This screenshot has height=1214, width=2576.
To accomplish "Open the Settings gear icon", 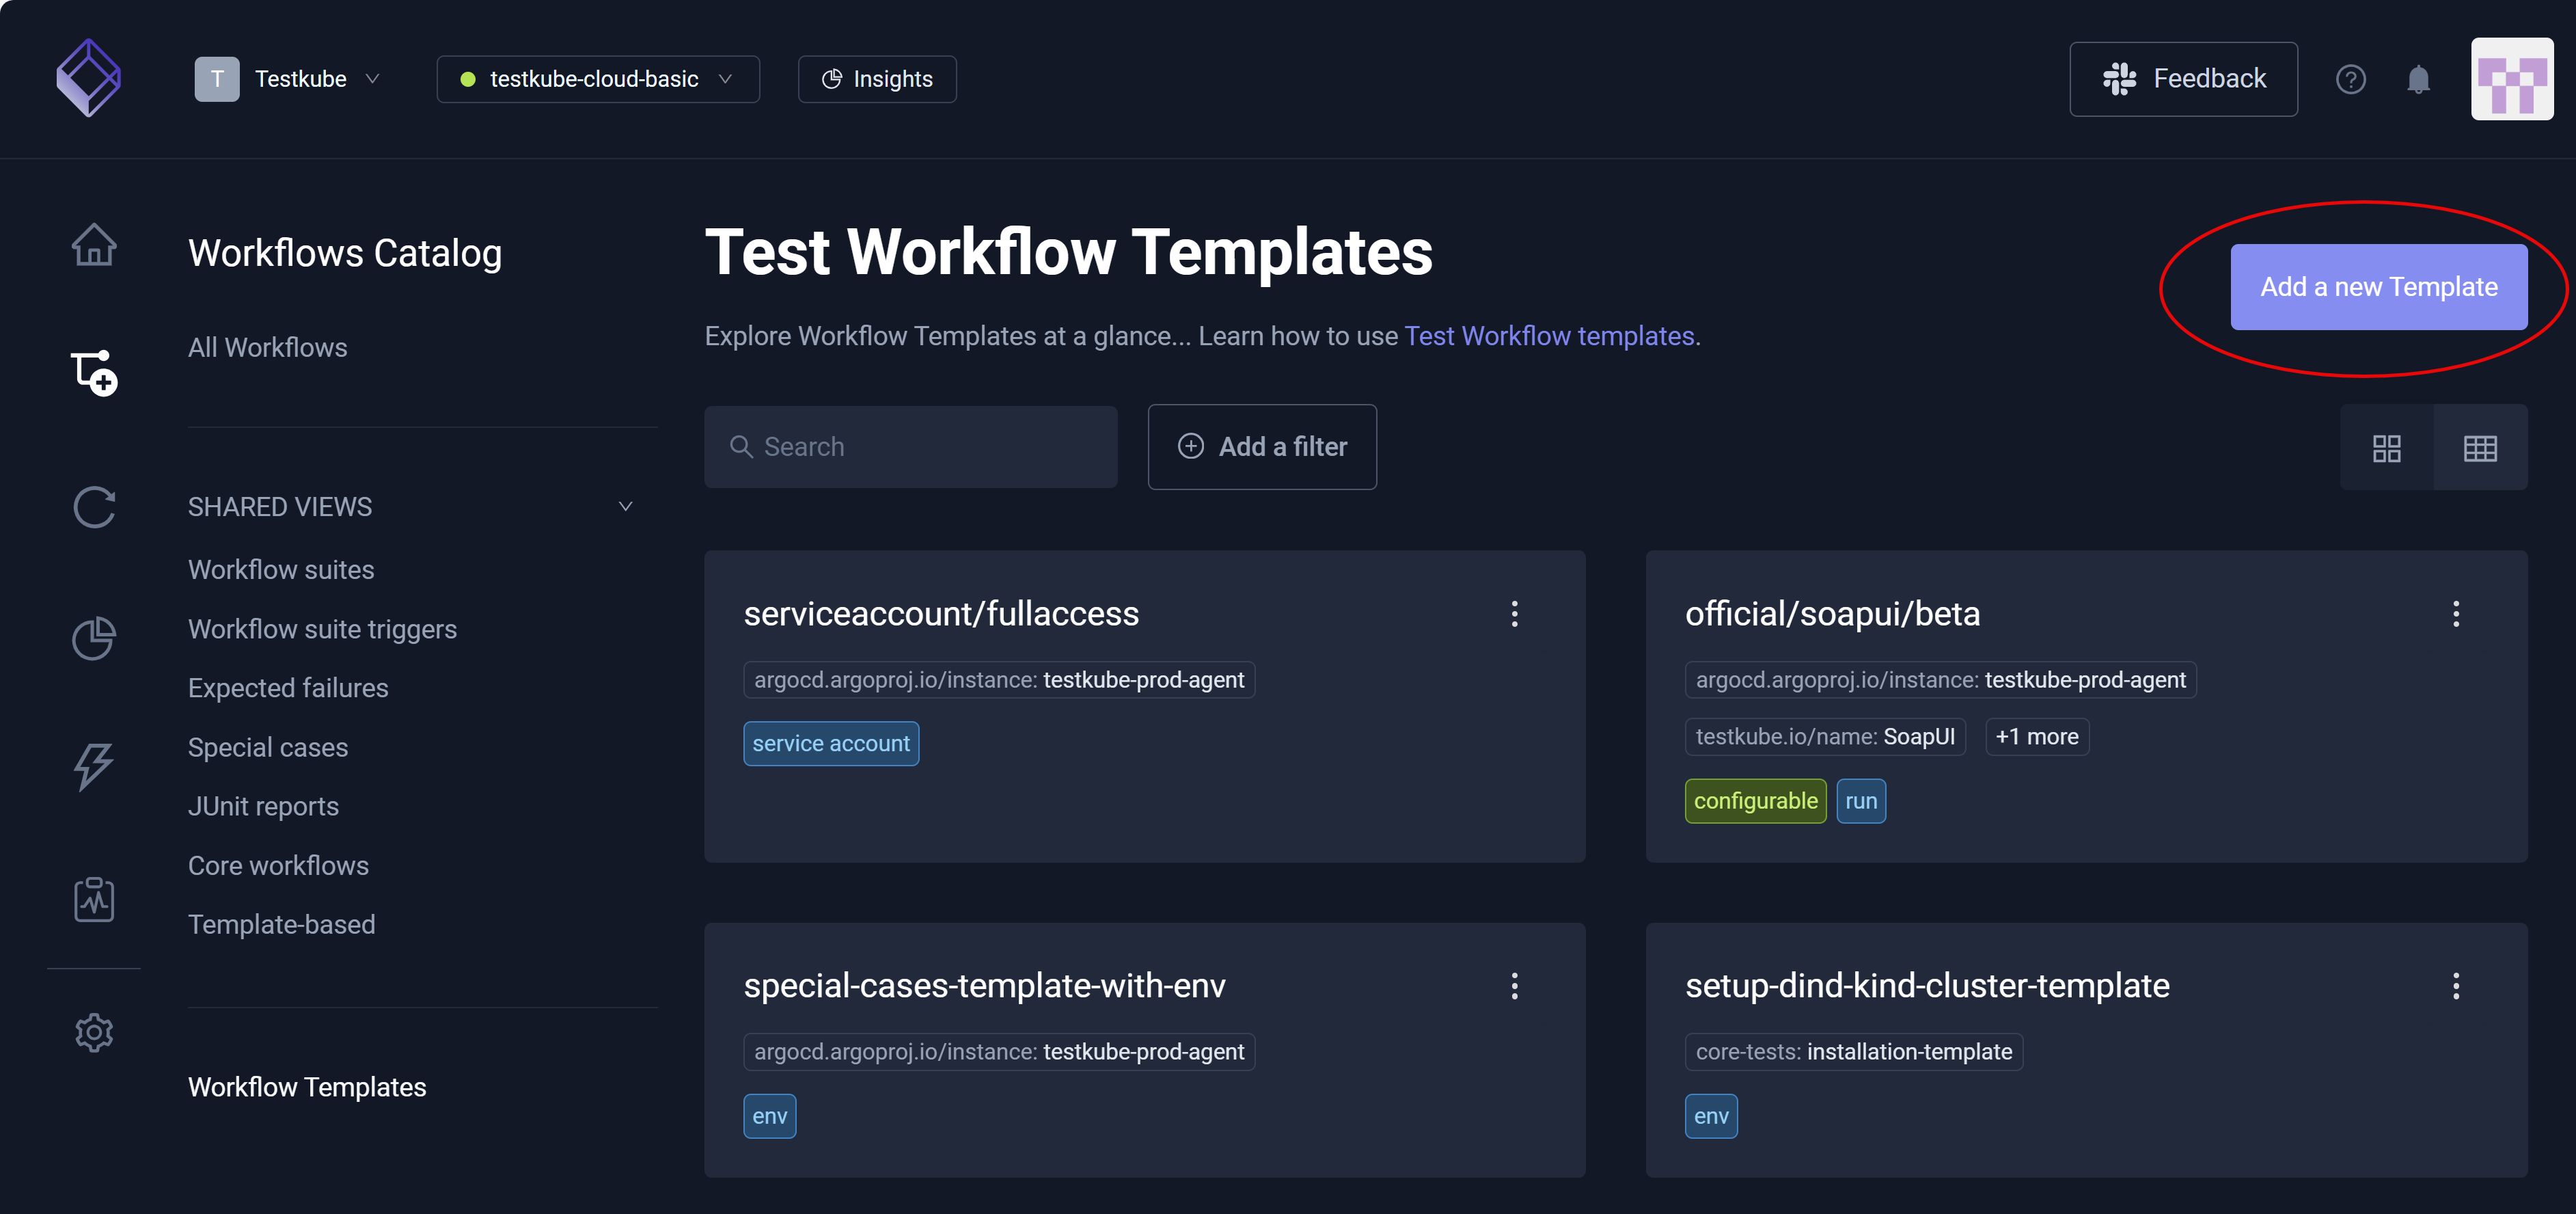I will coord(94,1033).
